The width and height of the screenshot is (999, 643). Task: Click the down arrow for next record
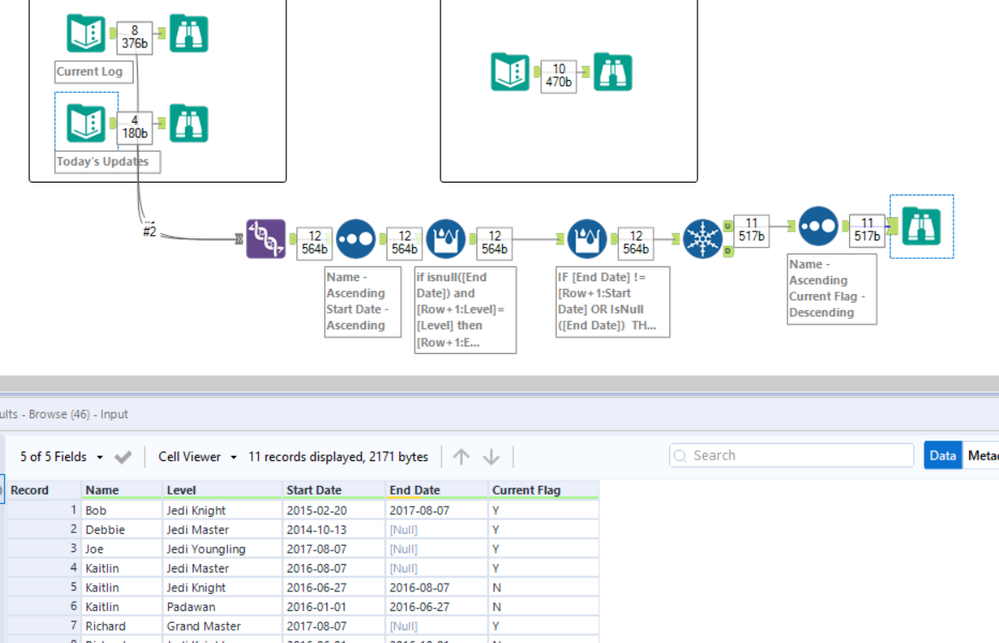(491, 457)
